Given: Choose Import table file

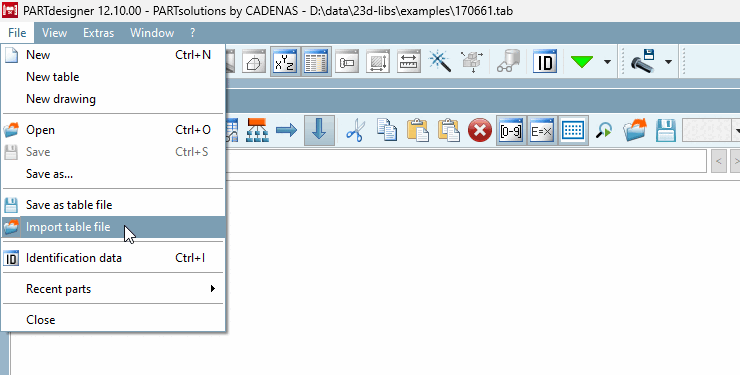Looking at the screenshot, I should pos(113,227).
